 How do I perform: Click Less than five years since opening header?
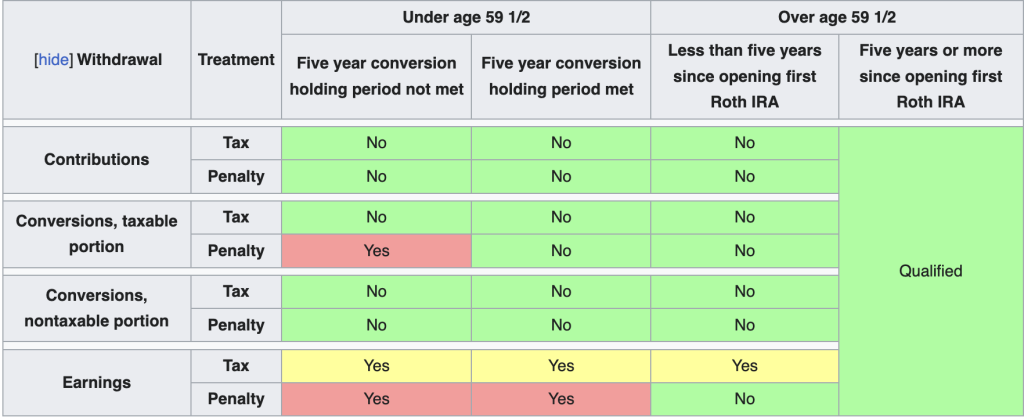pos(744,76)
